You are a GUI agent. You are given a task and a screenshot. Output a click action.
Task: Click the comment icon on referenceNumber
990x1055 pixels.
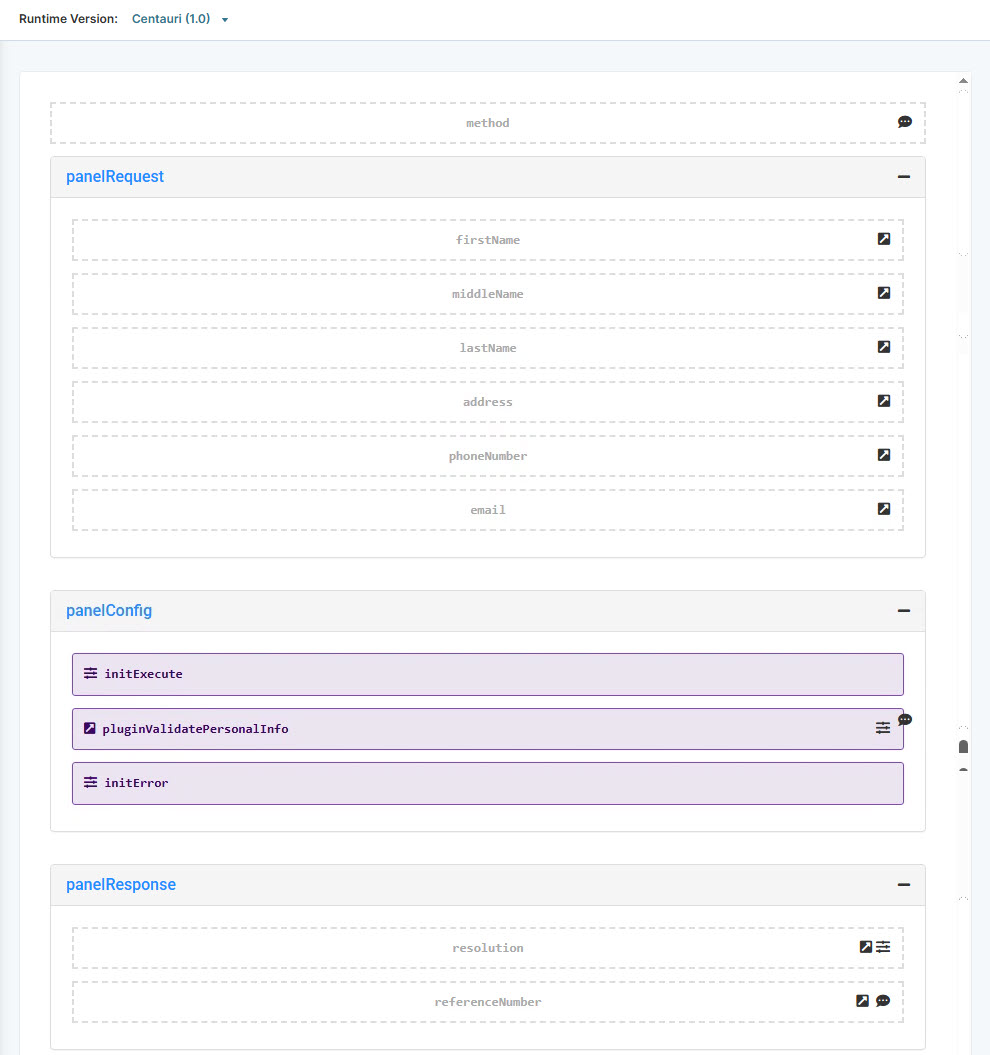pos(882,1000)
